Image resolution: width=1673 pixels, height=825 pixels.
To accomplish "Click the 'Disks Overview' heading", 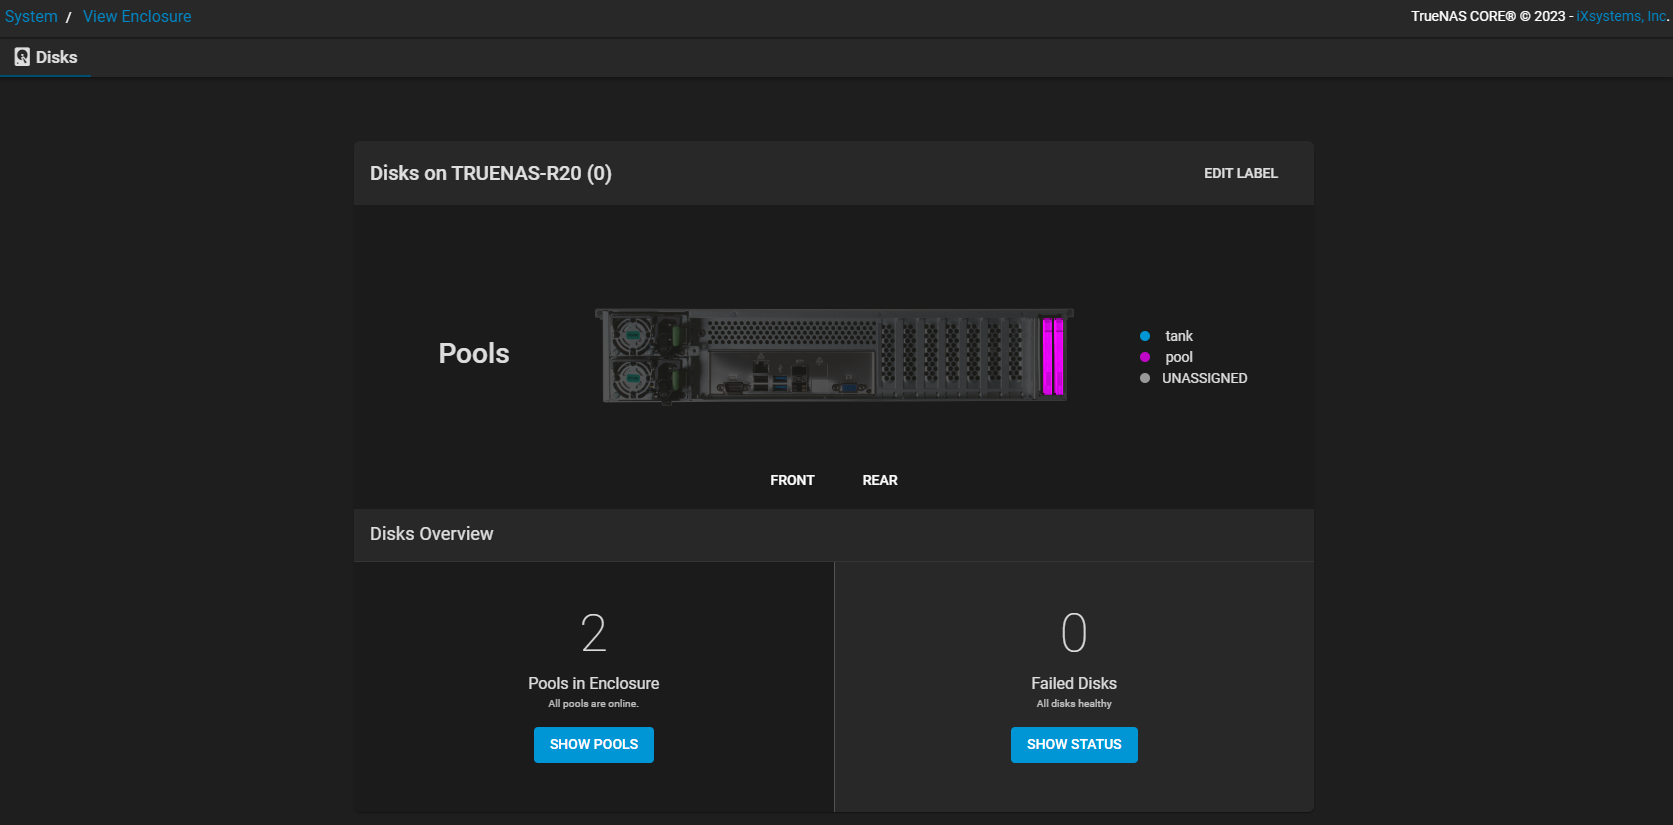I will 431,534.
